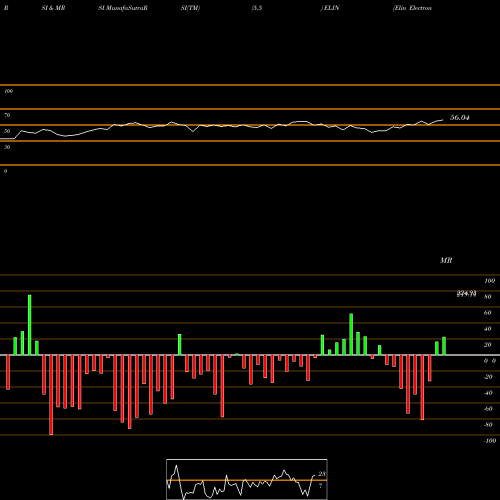The height and width of the screenshot is (500, 500).
Task: Click the MR right-axis label 60
Action: click(x=488, y=313)
